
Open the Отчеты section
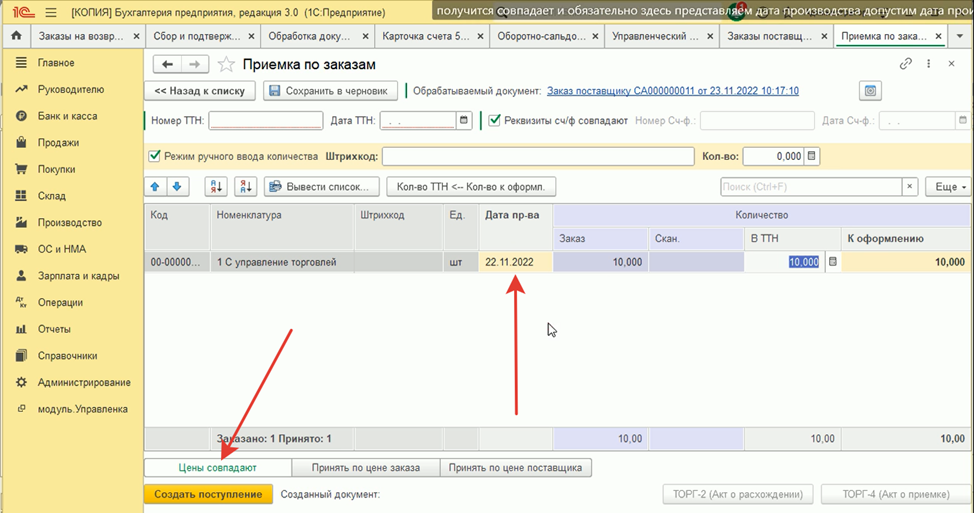(54, 329)
